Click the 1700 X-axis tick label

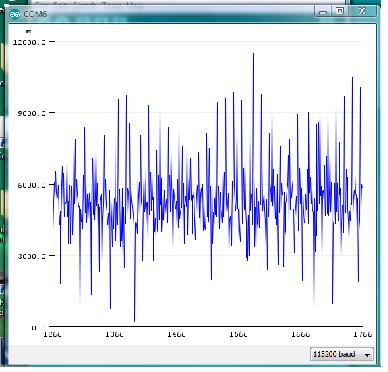(x=362, y=334)
